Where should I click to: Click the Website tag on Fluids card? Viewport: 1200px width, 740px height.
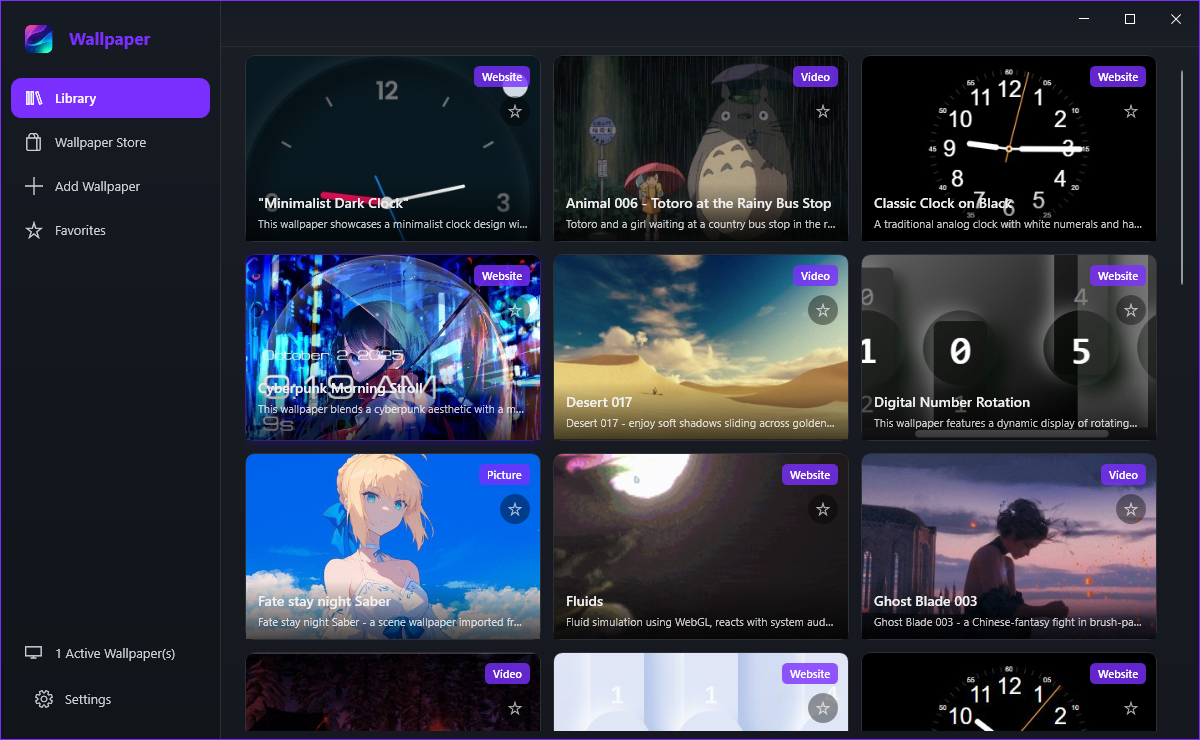coord(810,475)
